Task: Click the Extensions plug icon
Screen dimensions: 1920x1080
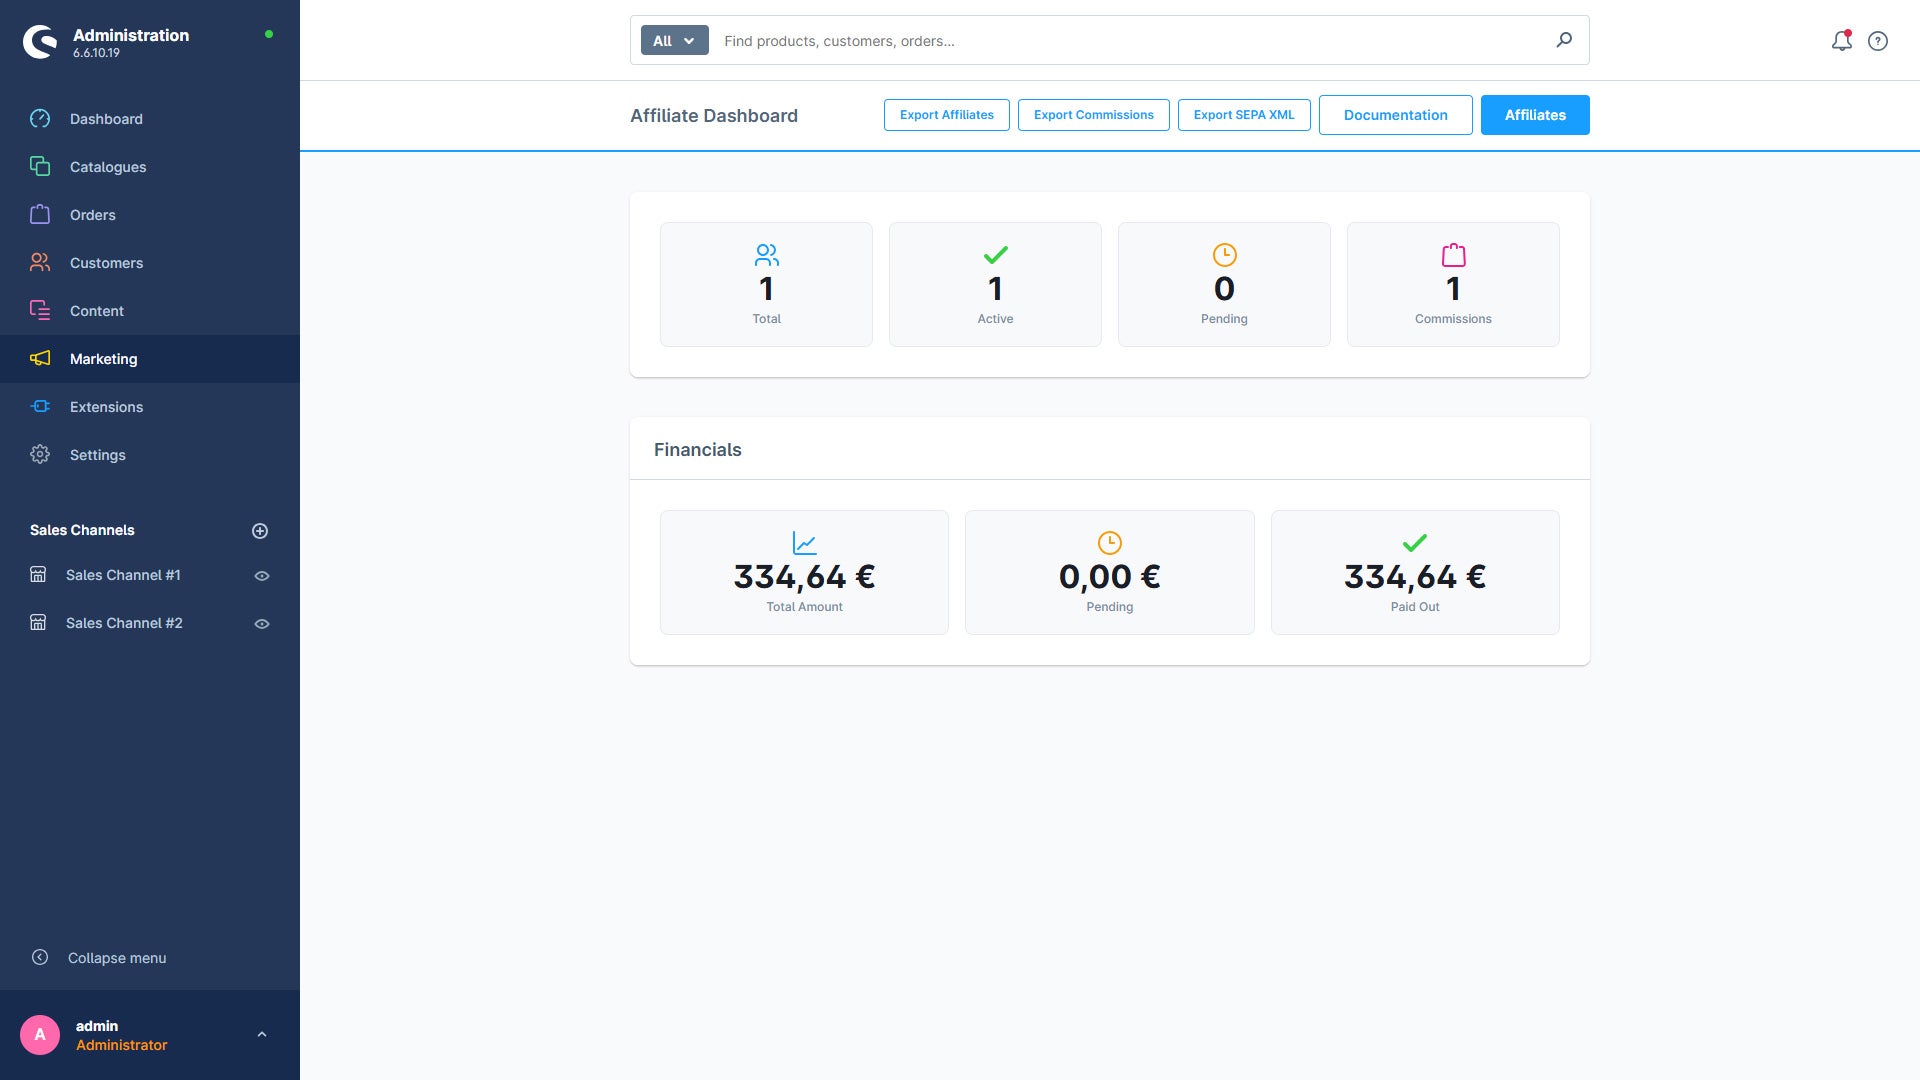Action: [40, 407]
